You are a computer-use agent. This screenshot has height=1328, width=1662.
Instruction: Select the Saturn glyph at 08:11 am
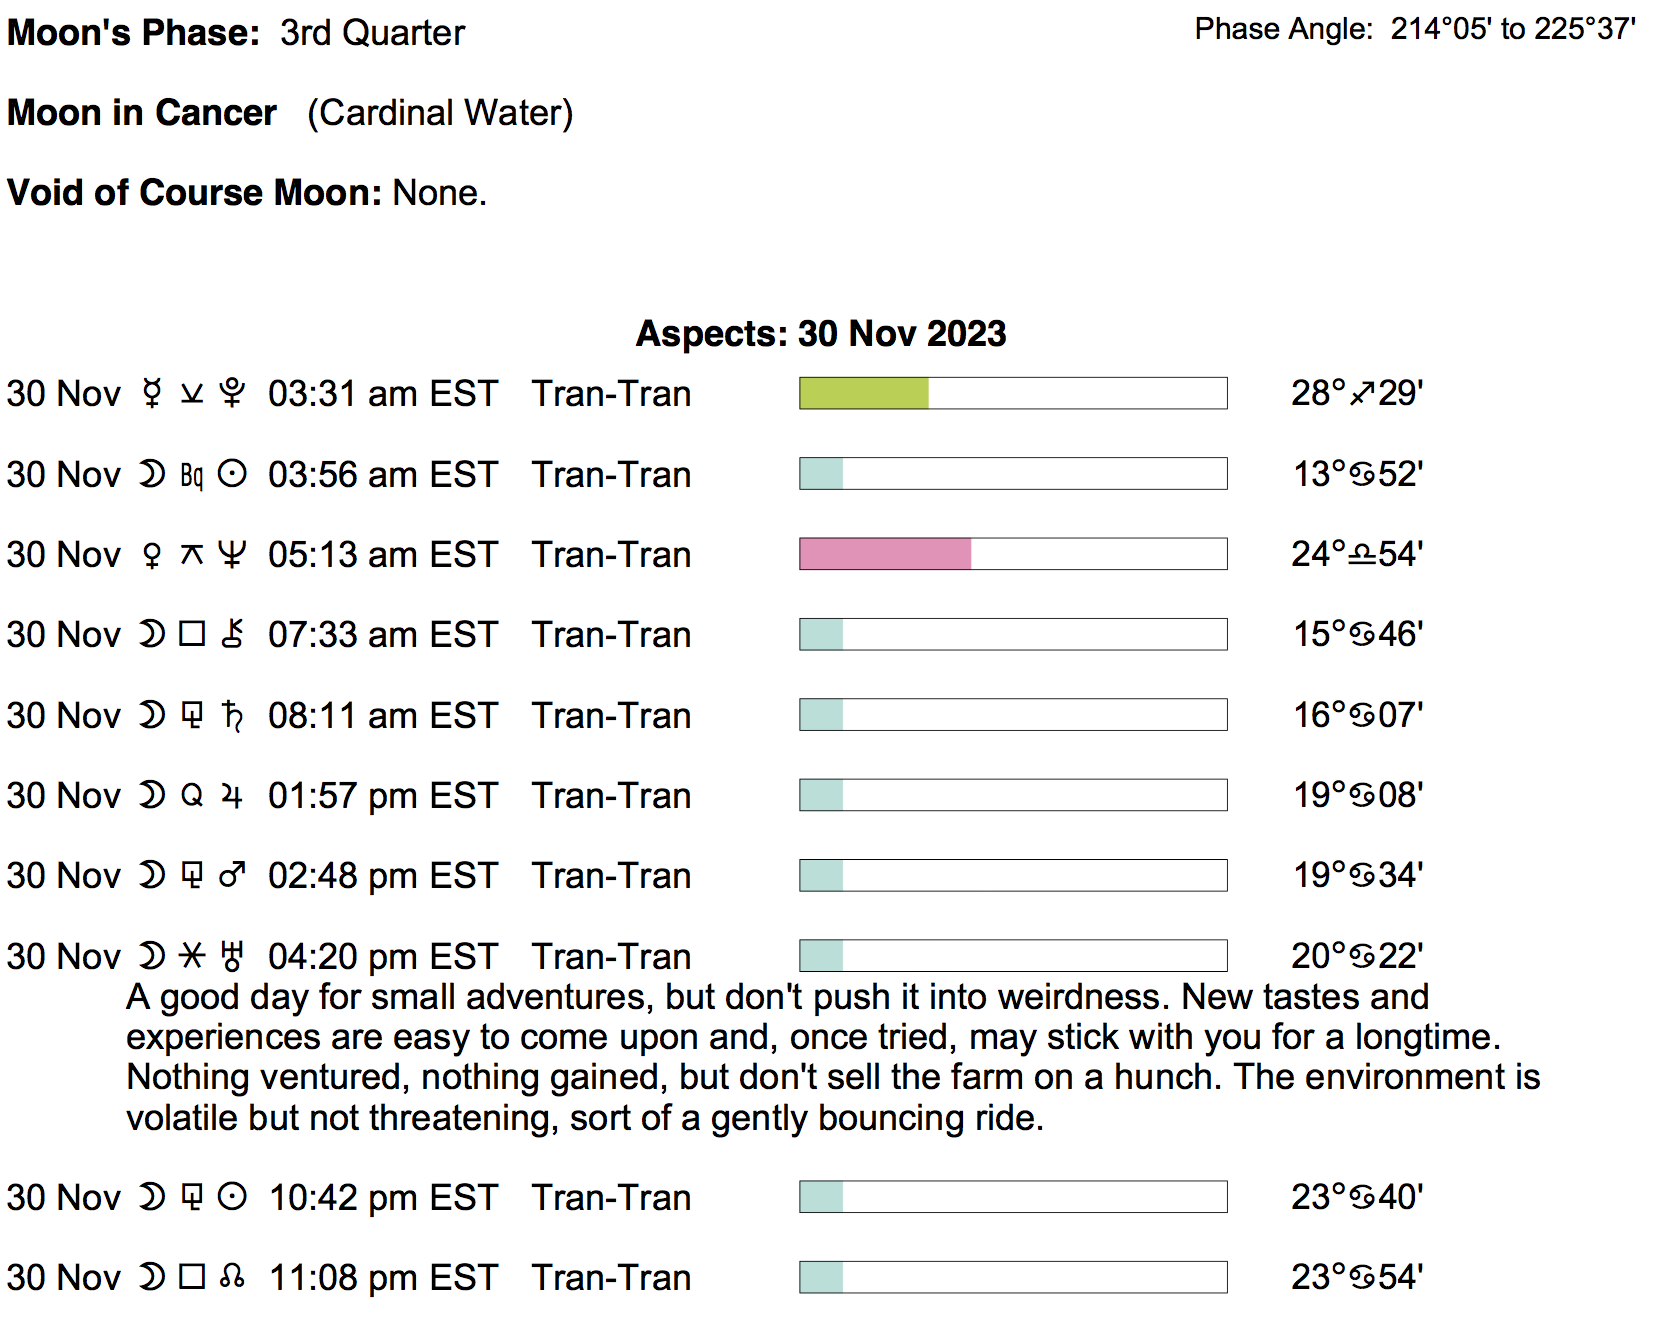click(232, 715)
